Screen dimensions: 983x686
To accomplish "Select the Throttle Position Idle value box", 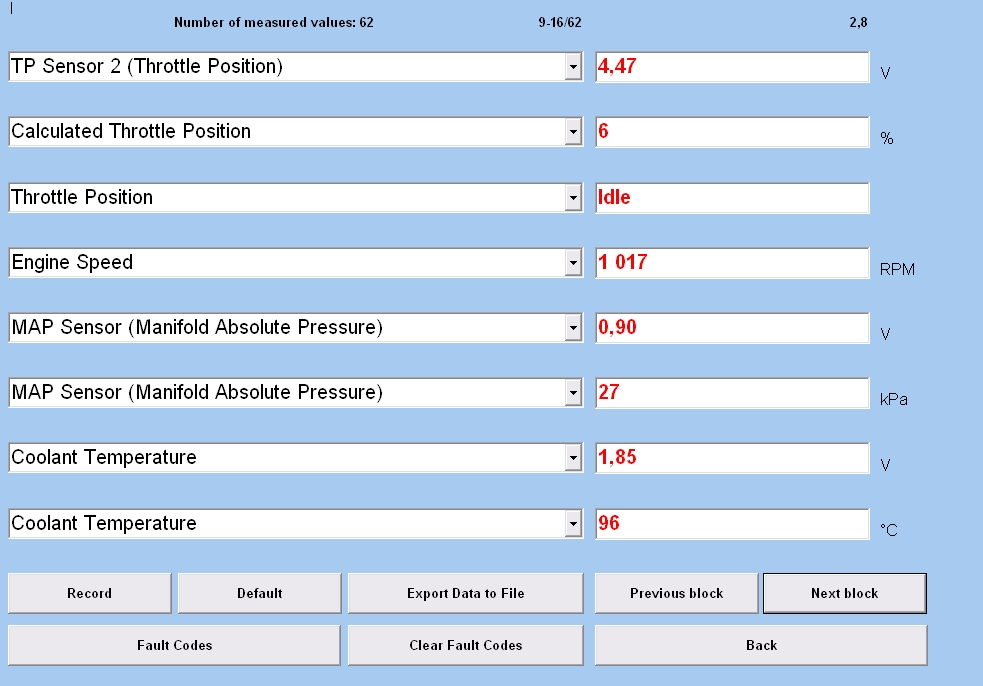I will click(x=732, y=198).
